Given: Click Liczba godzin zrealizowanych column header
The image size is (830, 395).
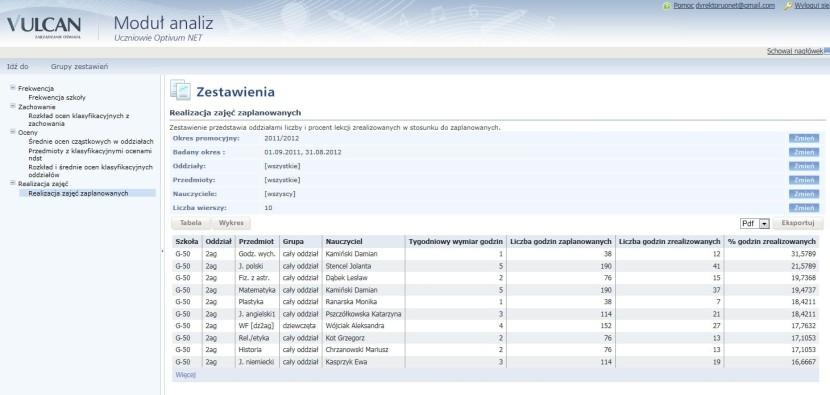Looking at the screenshot, I should 670,241.
